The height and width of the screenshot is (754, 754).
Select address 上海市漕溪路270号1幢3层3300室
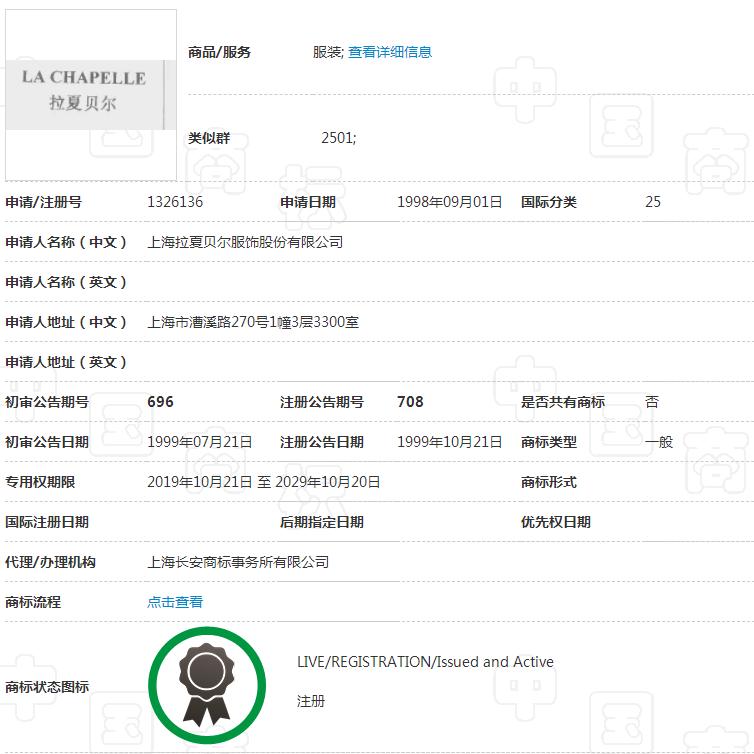click(x=253, y=322)
